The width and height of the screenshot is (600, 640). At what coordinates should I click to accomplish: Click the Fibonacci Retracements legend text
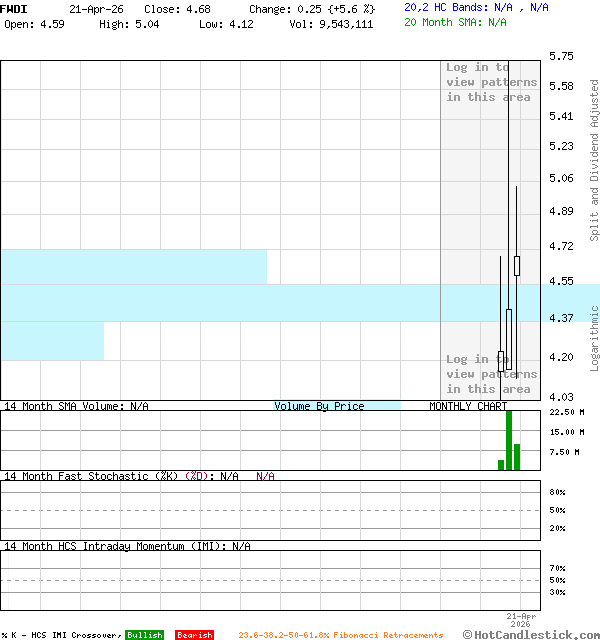pos(340,635)
